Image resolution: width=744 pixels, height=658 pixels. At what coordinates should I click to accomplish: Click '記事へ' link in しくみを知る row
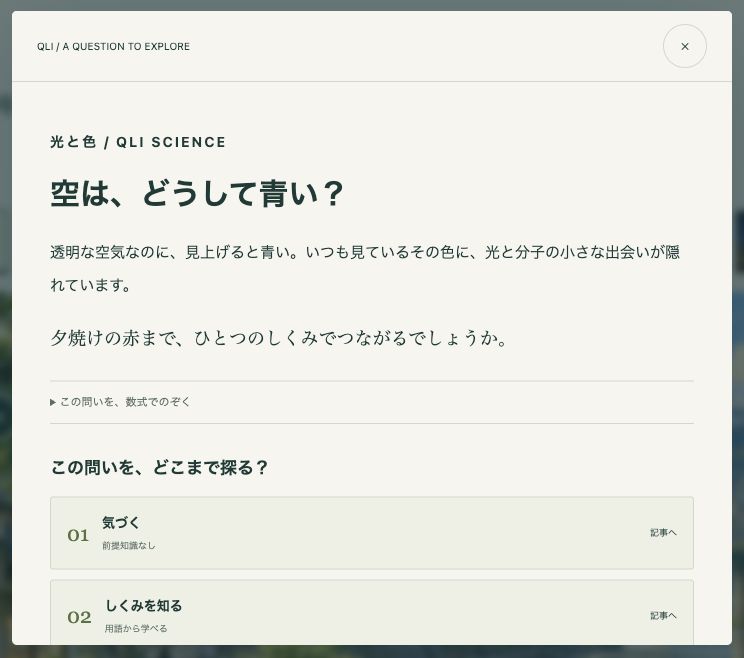coord(663,616)
